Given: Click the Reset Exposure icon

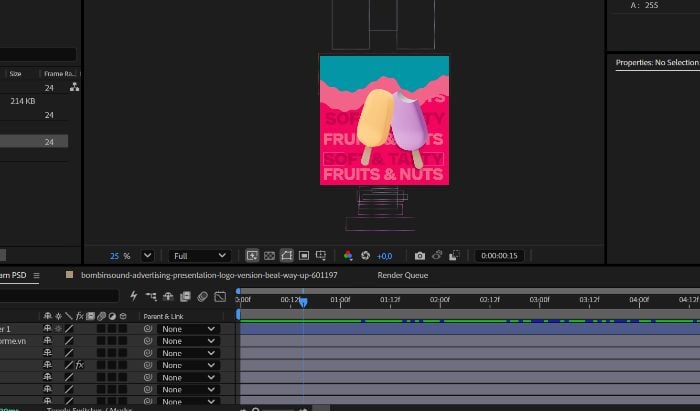Looking at the screenshot, I should (x=365, y=256).
